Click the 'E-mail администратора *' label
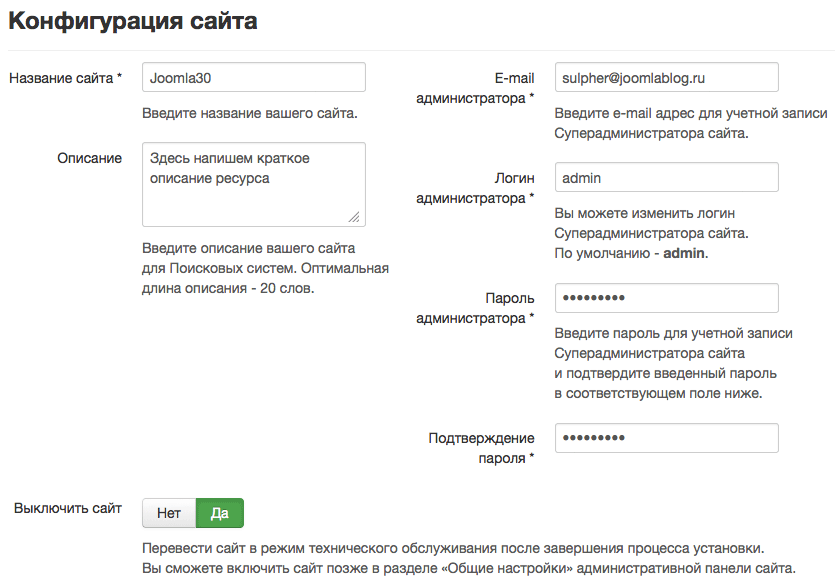The height and width of the screenshot is (584, 840). pos(475,88)
